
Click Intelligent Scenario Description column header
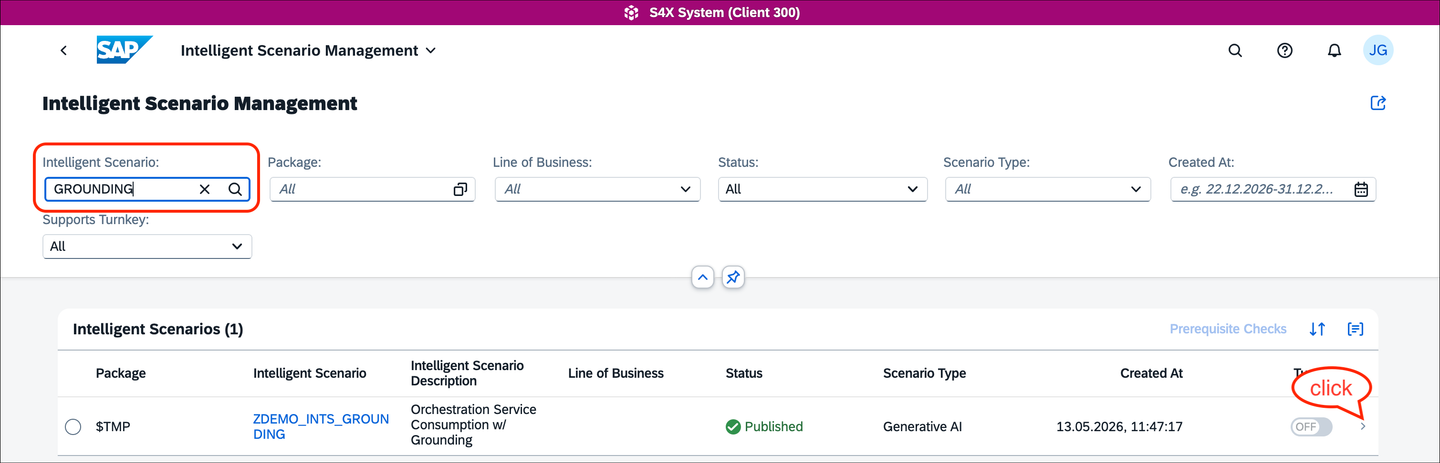click(467, 373)
